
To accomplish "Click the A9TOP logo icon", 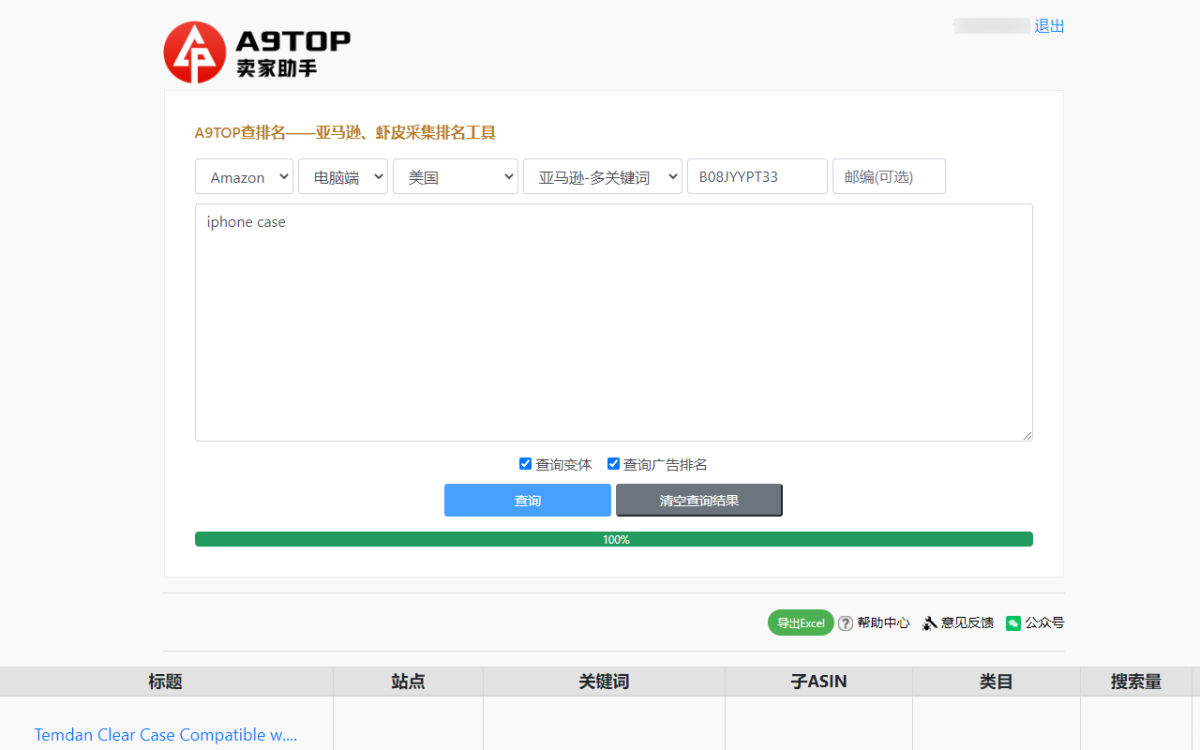I will point(195,52).
